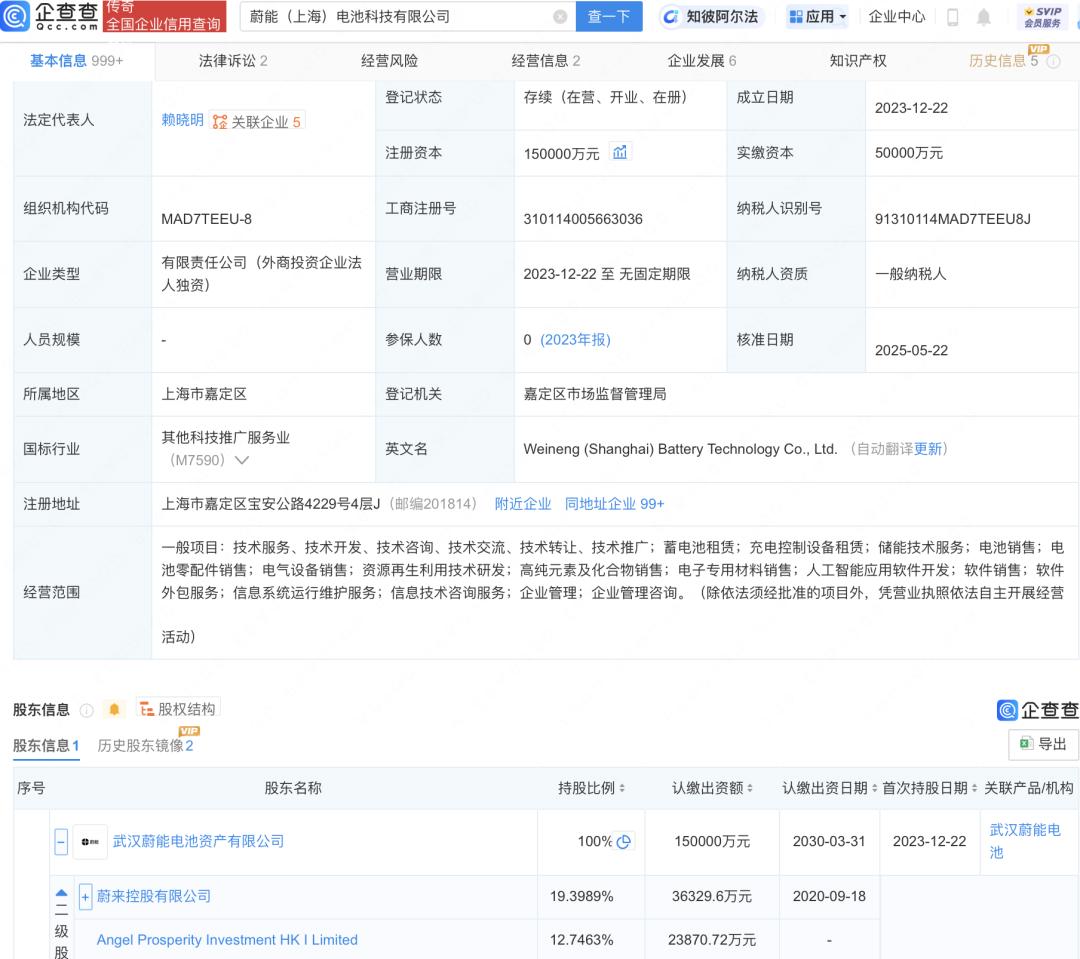The height and width of the screenshot is (959, 1080).
Task: Click 91310114MAD7TEEU8J taxpayer ID
Action: (953, 219)
